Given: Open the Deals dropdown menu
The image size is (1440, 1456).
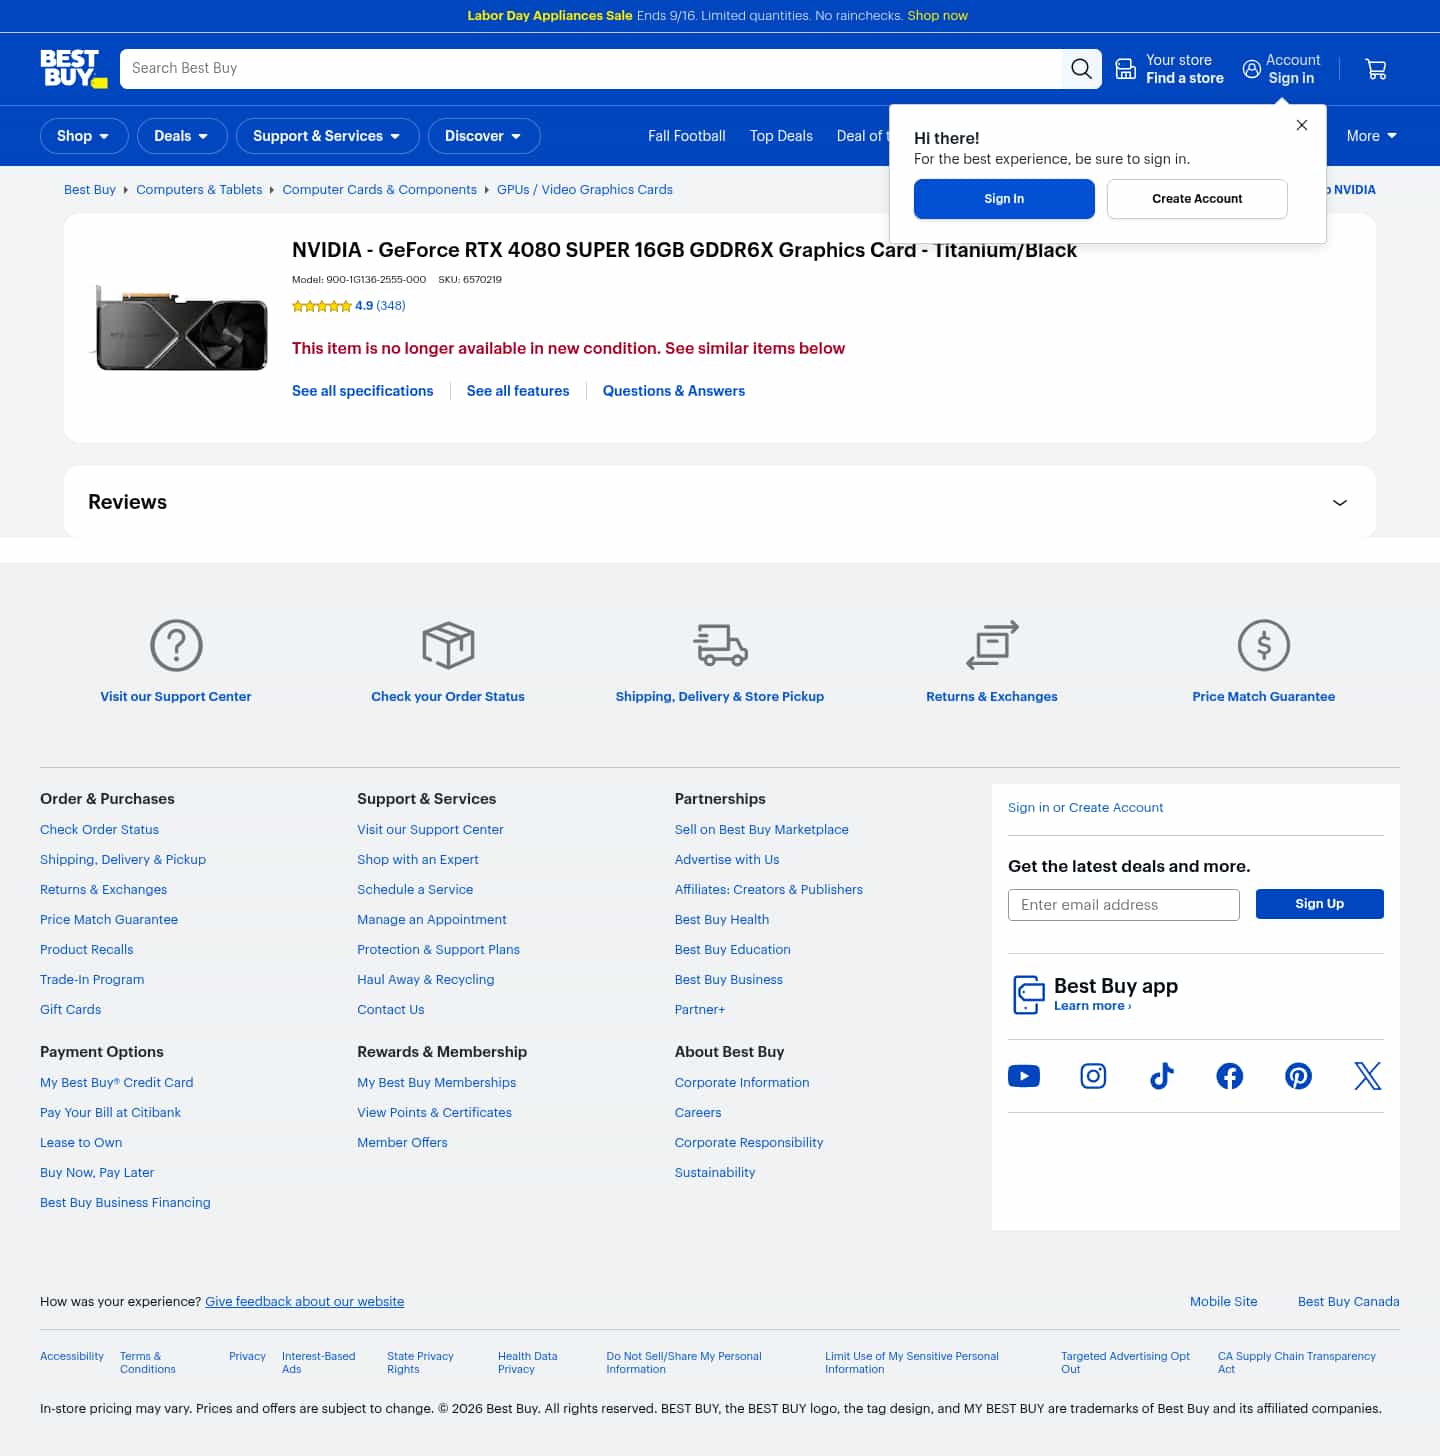Looking at the screenshot, I should coord(182,136).
